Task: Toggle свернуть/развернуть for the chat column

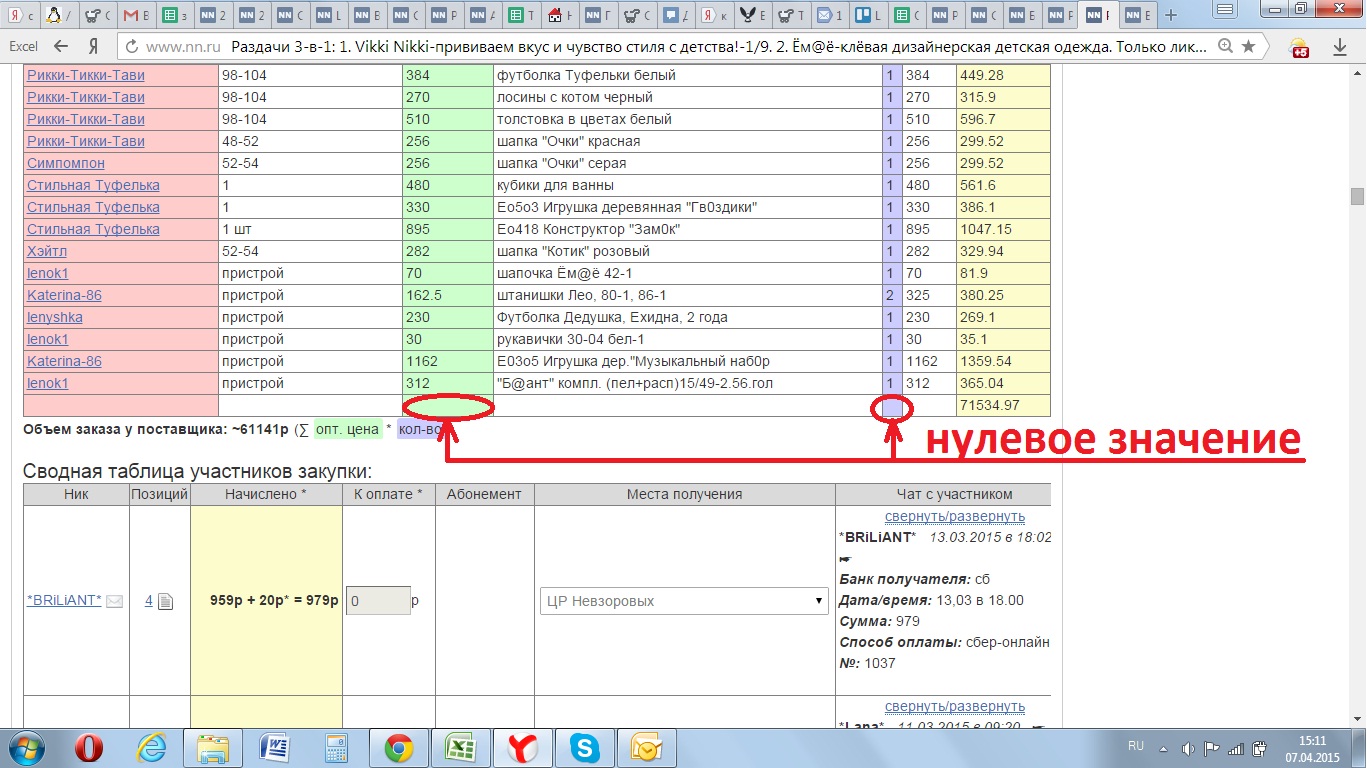Action: tap(954, 516)
